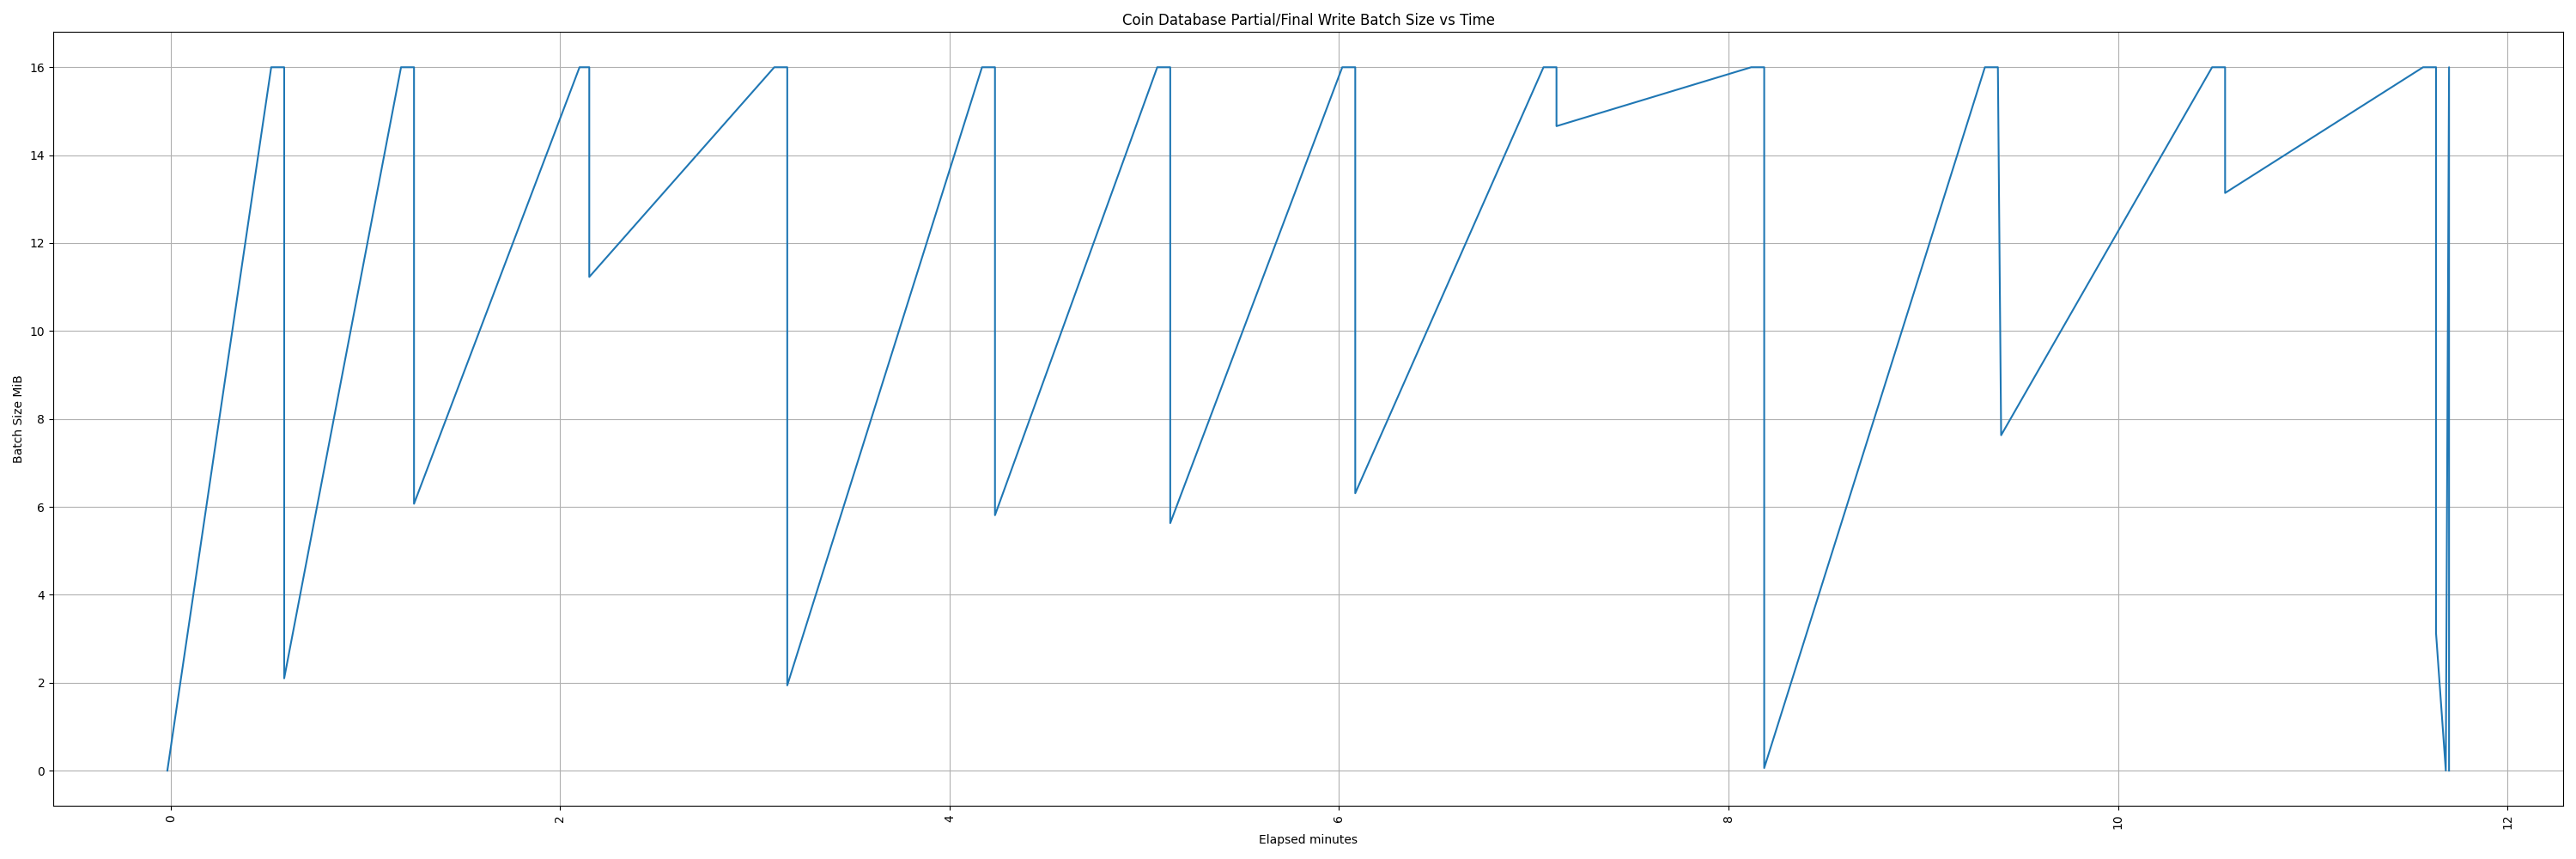Click the y-axis tick label 2
This screenshot has height=859, width=2576.
point(40,684)
